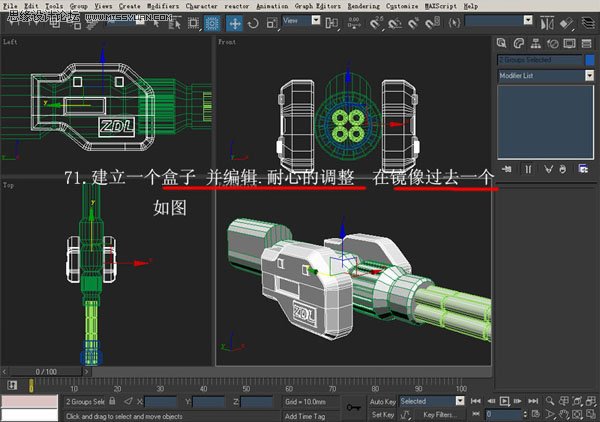
Task: Click the object name field '2 Groups Selected'
Action: pos(539,60)
